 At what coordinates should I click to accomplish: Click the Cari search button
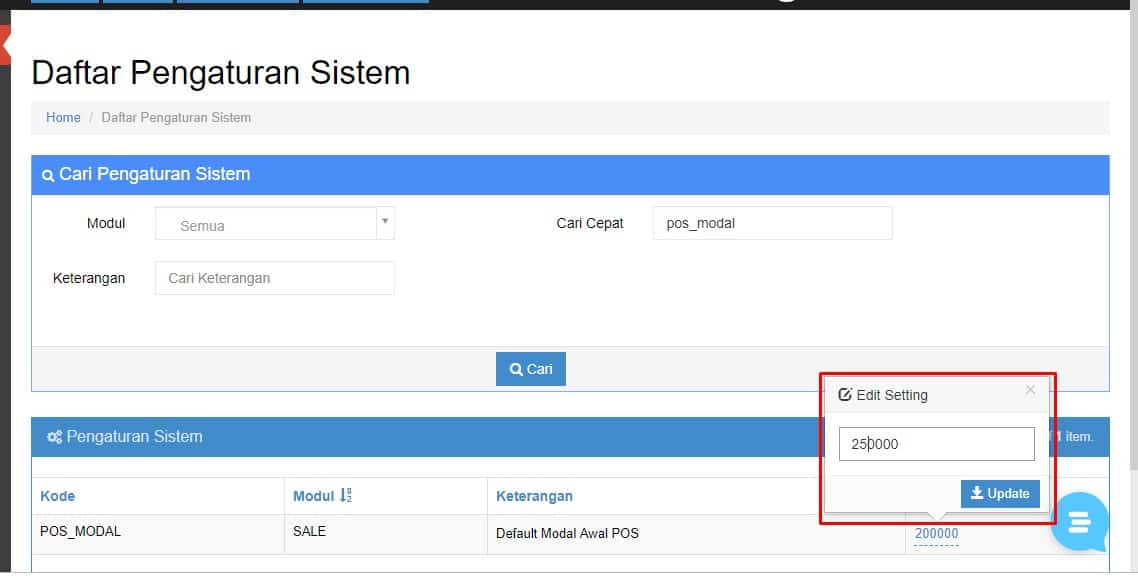pos(531,369)
